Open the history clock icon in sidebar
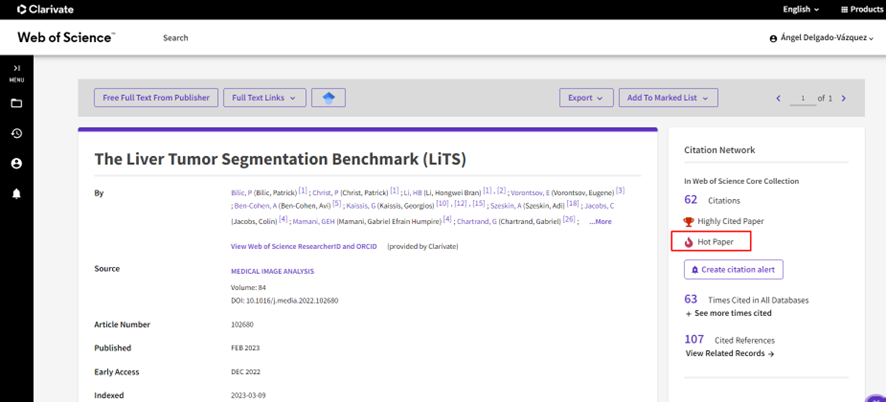 [x=16, y=133]
